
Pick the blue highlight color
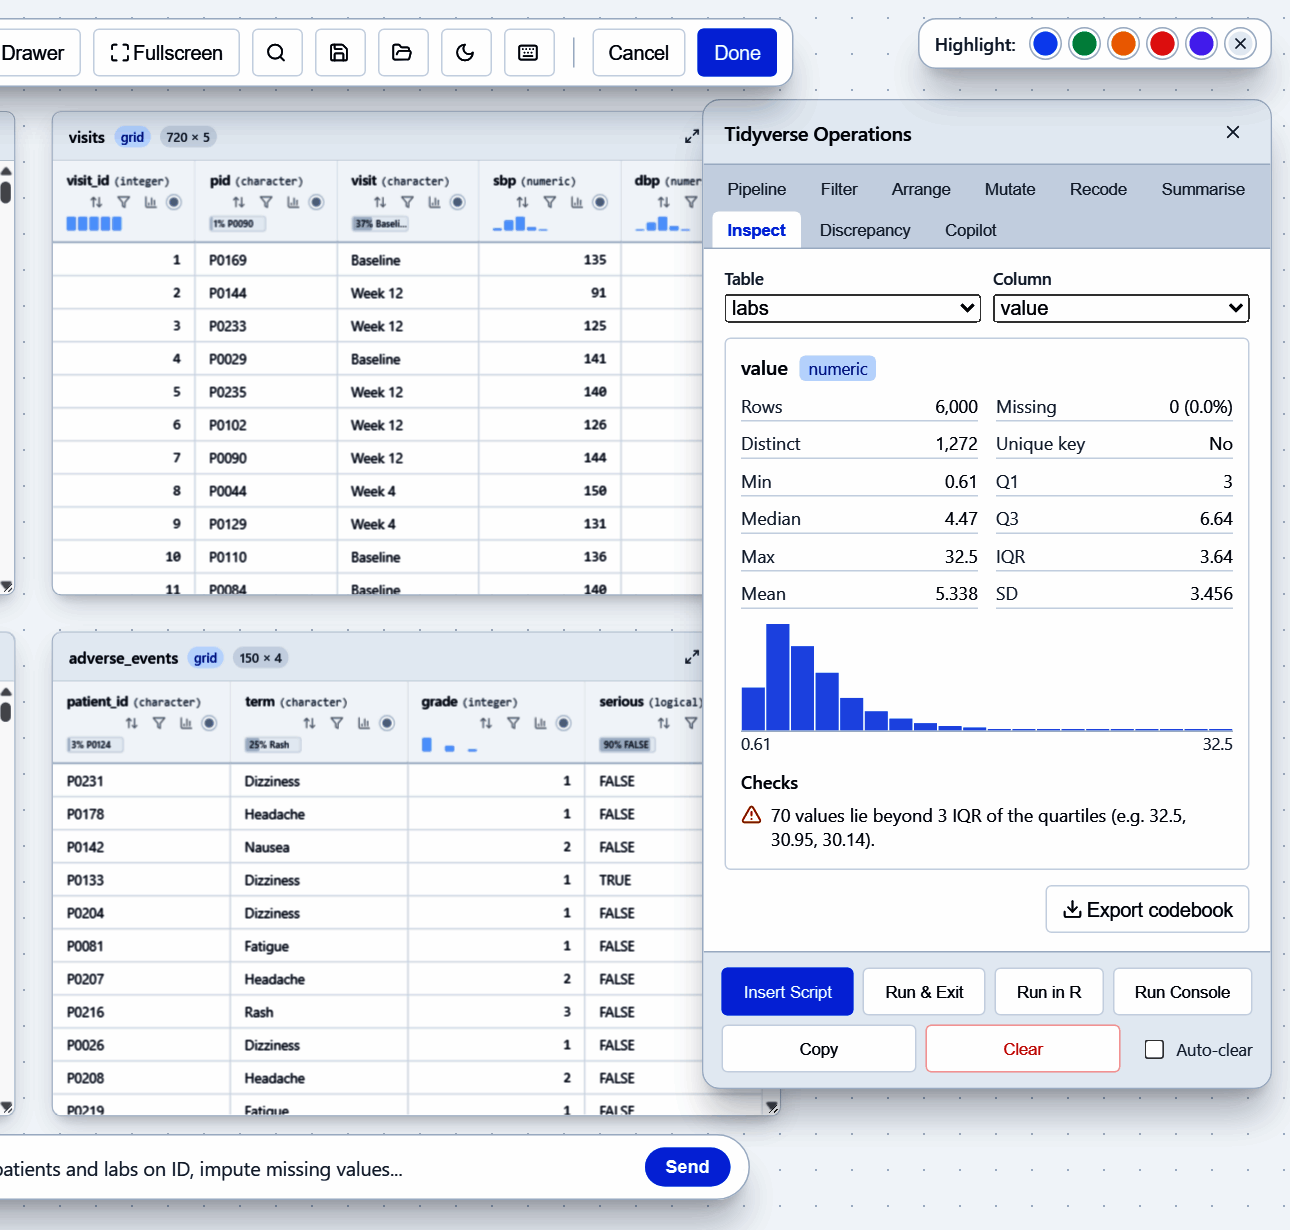click(1045, 44)
